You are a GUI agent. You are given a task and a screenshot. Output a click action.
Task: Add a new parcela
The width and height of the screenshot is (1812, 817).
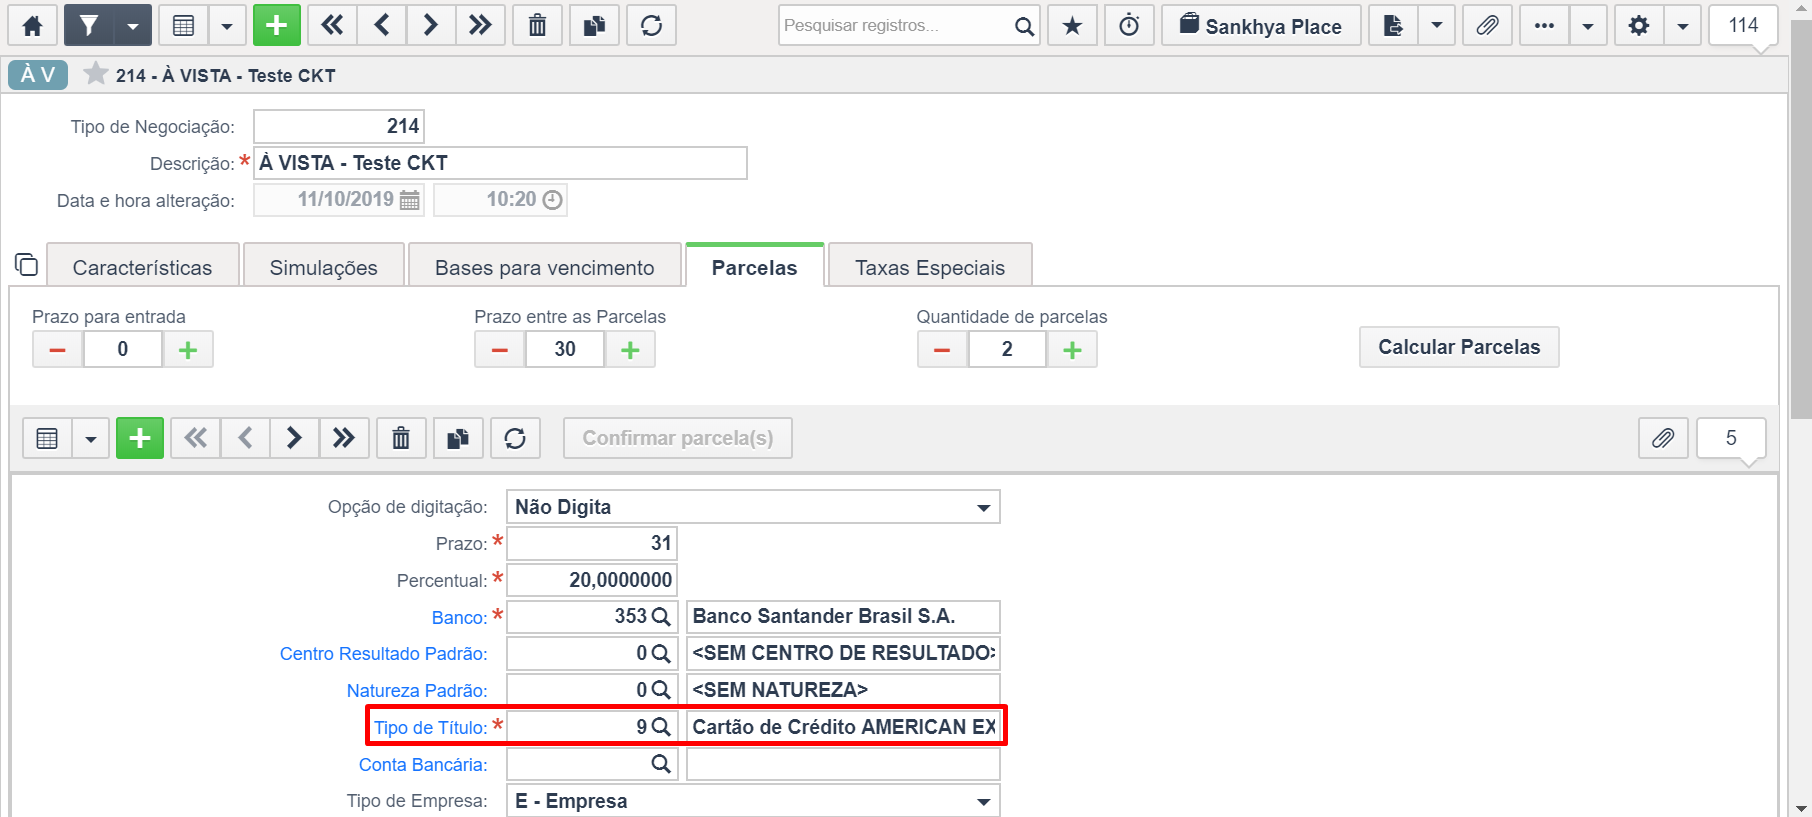(x=140, y=438)
